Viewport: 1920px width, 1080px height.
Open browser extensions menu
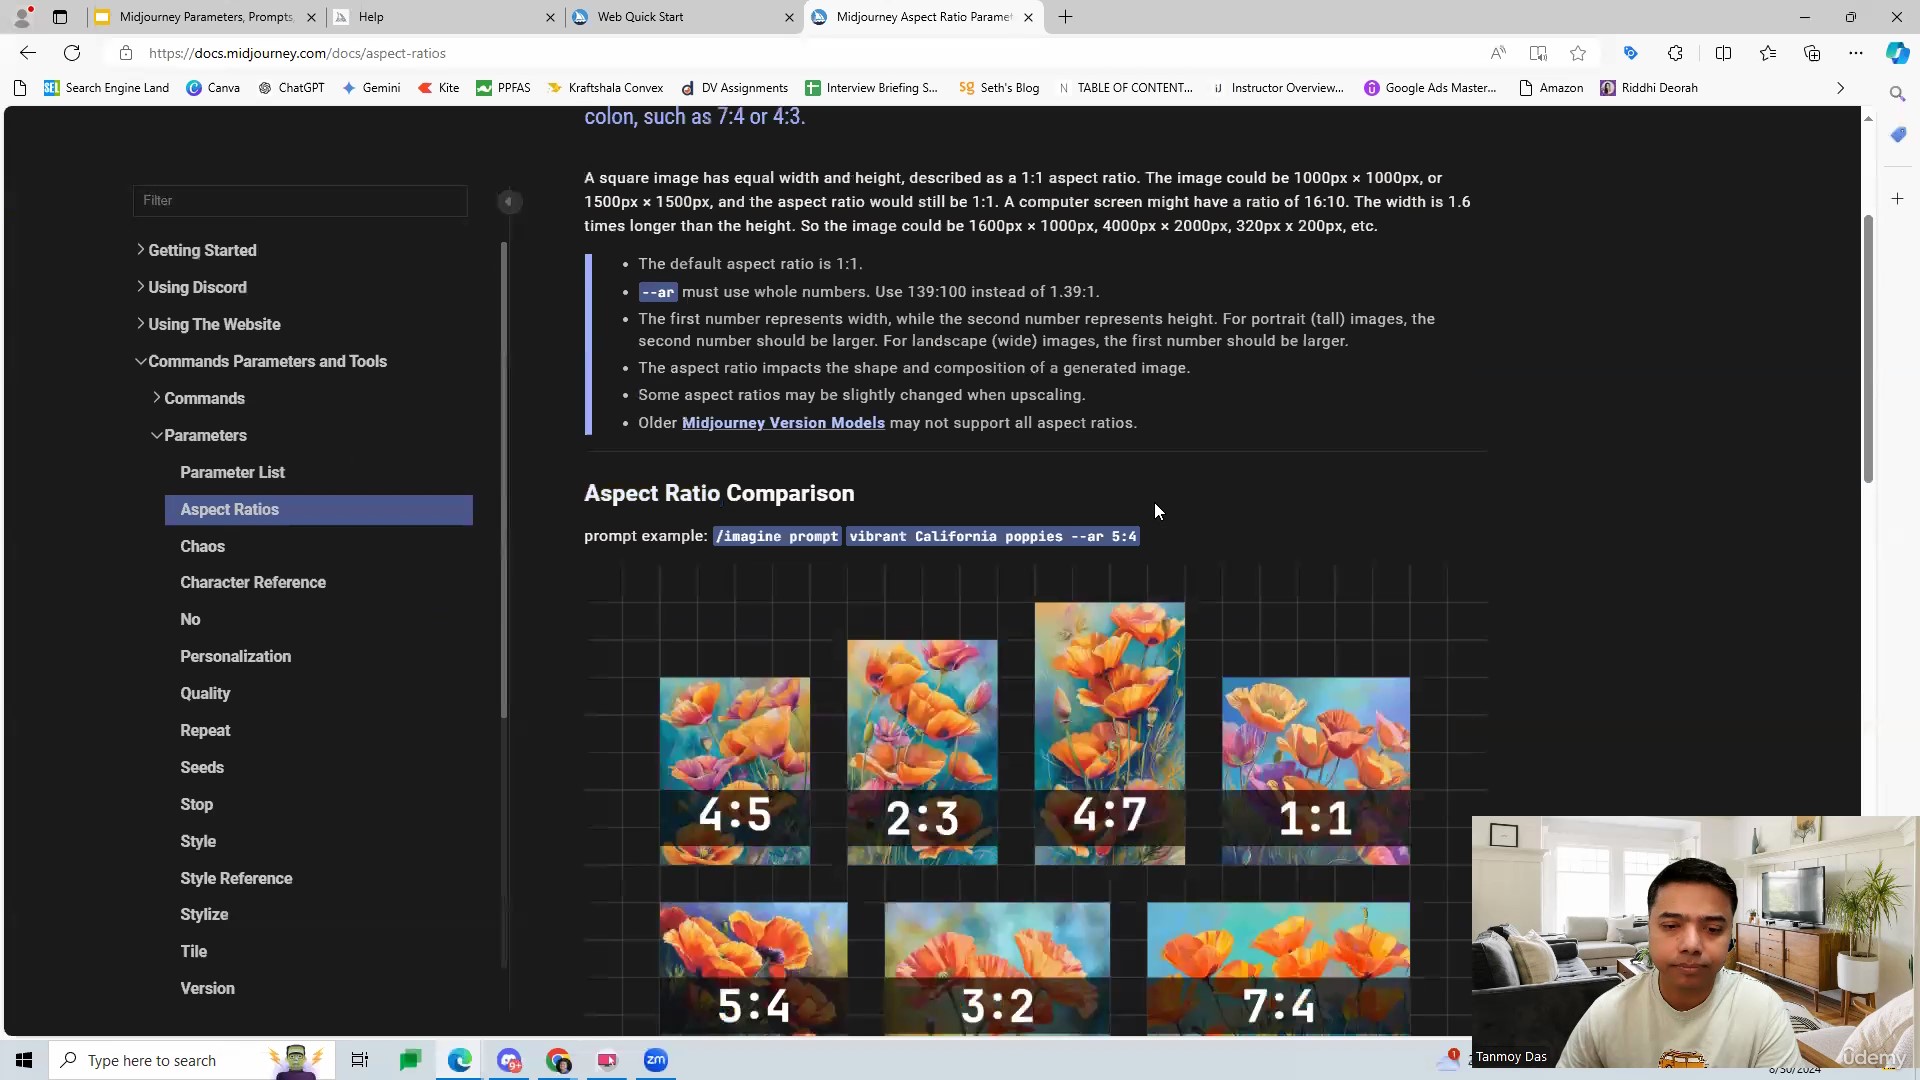[x=1675, y=53]
